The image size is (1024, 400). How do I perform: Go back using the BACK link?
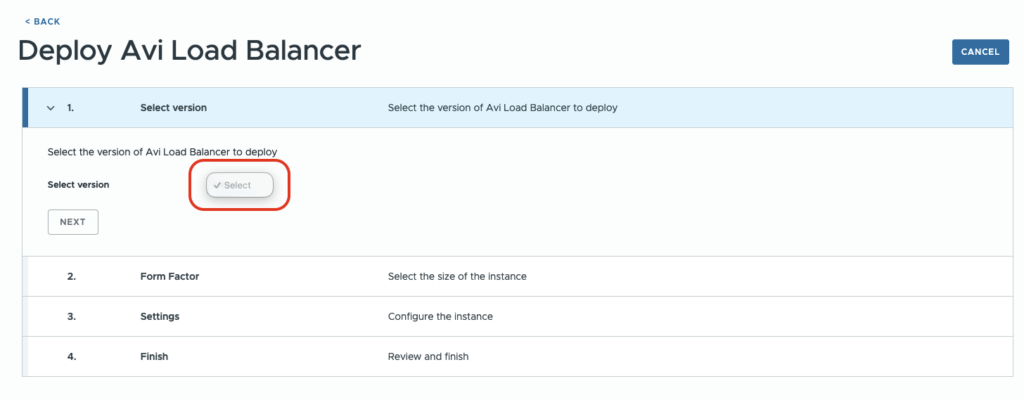click(x=42, y=22)
